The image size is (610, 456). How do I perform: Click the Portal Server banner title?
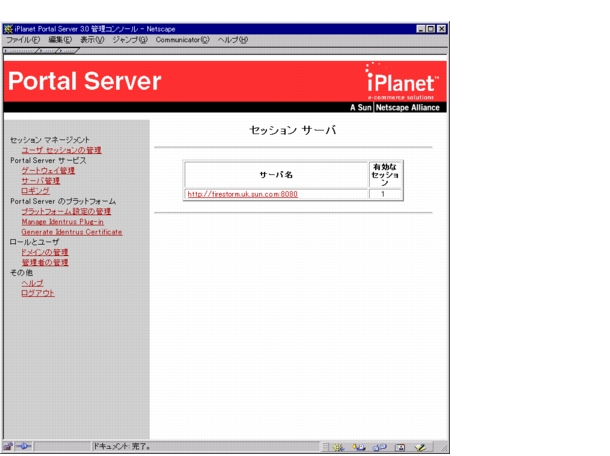point(84,81)
